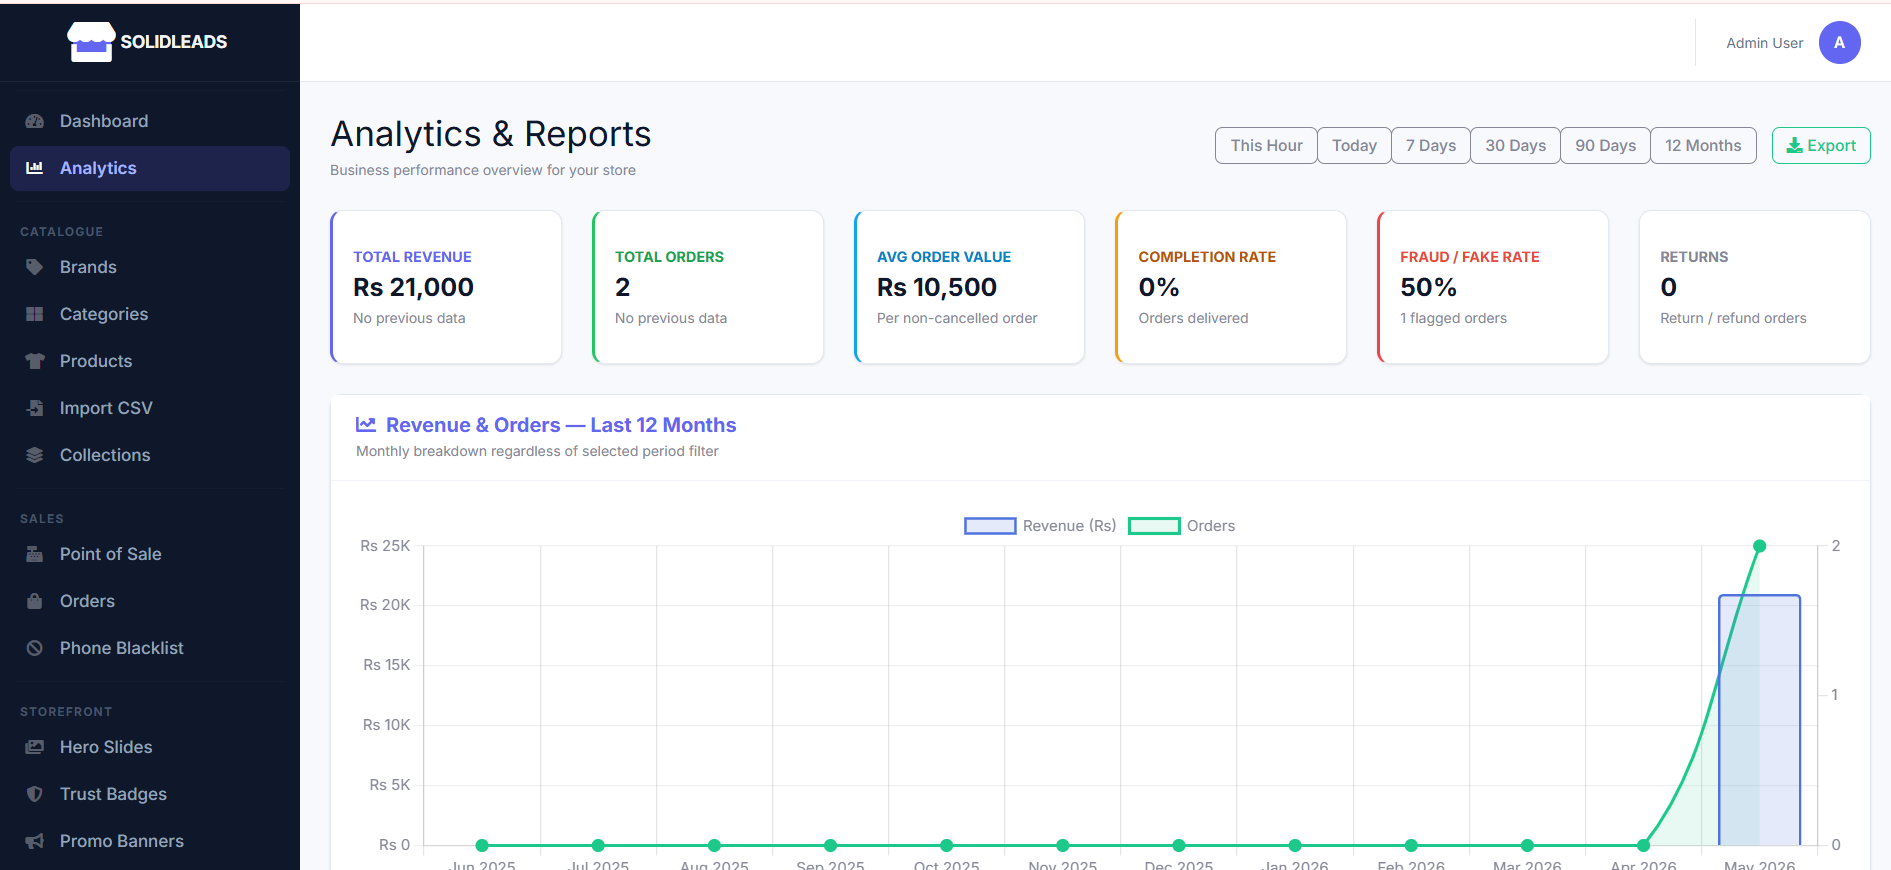The height and width of the screenshot is (870, 1891).
Task: Open Products from the catalogue section
Action: pyautogui.click(x=150, y=361)
